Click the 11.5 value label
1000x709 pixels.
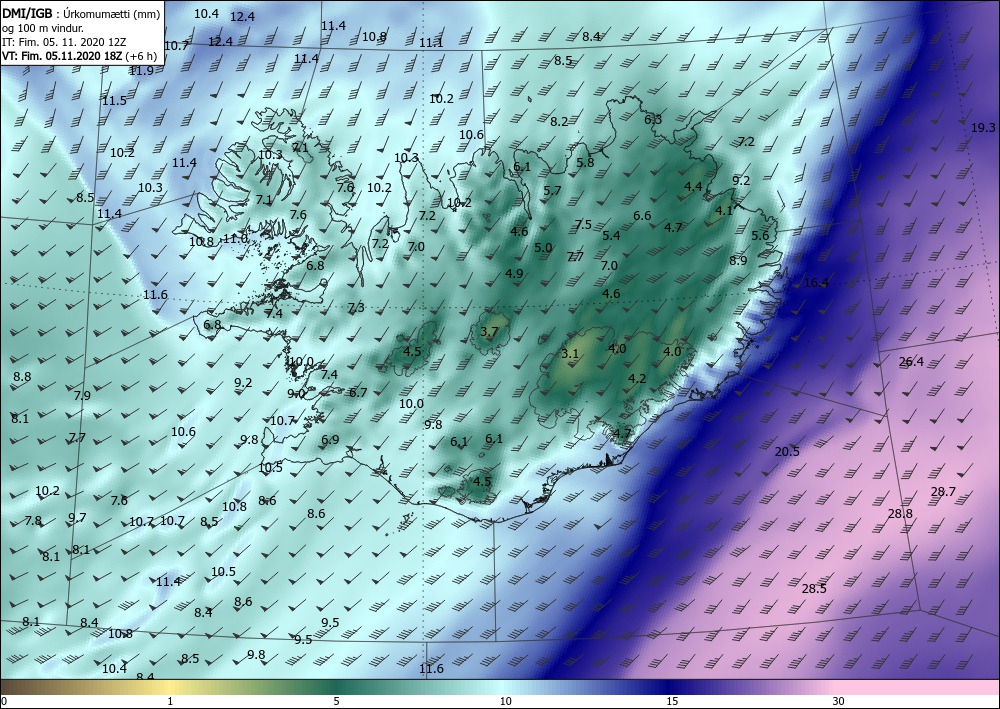[x=114, y=101]
